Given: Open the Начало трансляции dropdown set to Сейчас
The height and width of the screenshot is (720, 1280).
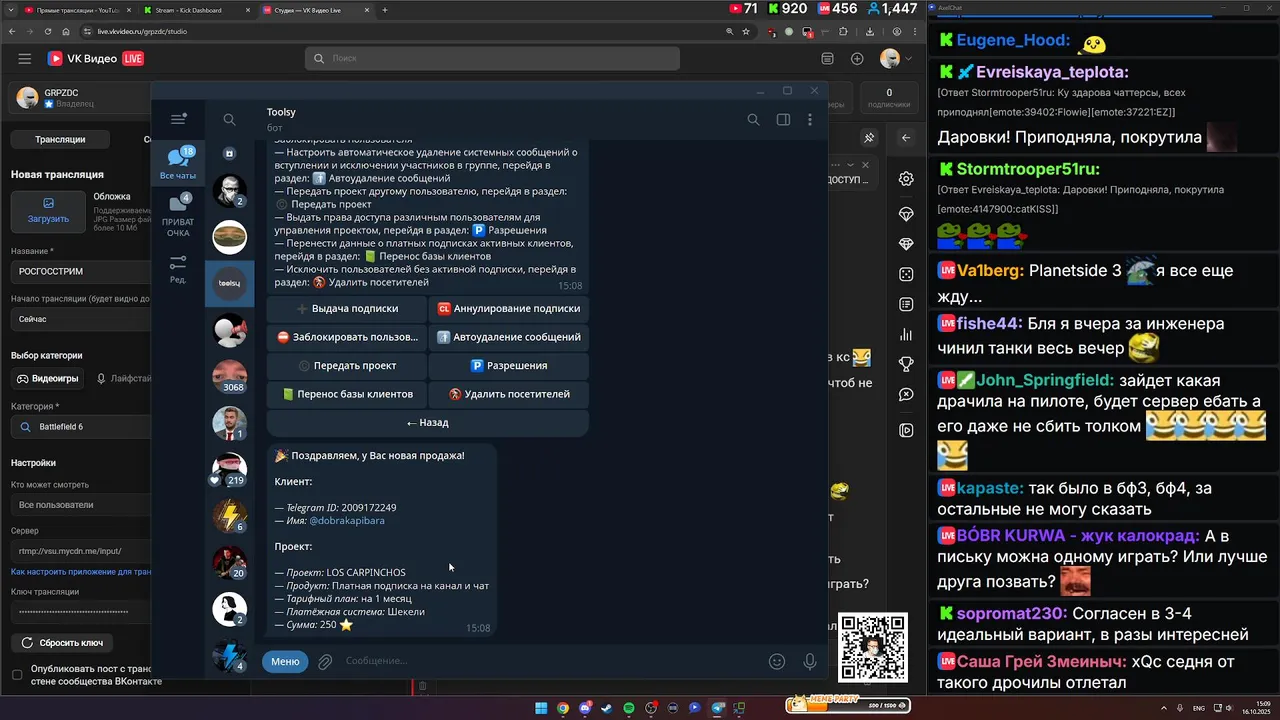Looking at the screenshot, I should pos(81,319).
